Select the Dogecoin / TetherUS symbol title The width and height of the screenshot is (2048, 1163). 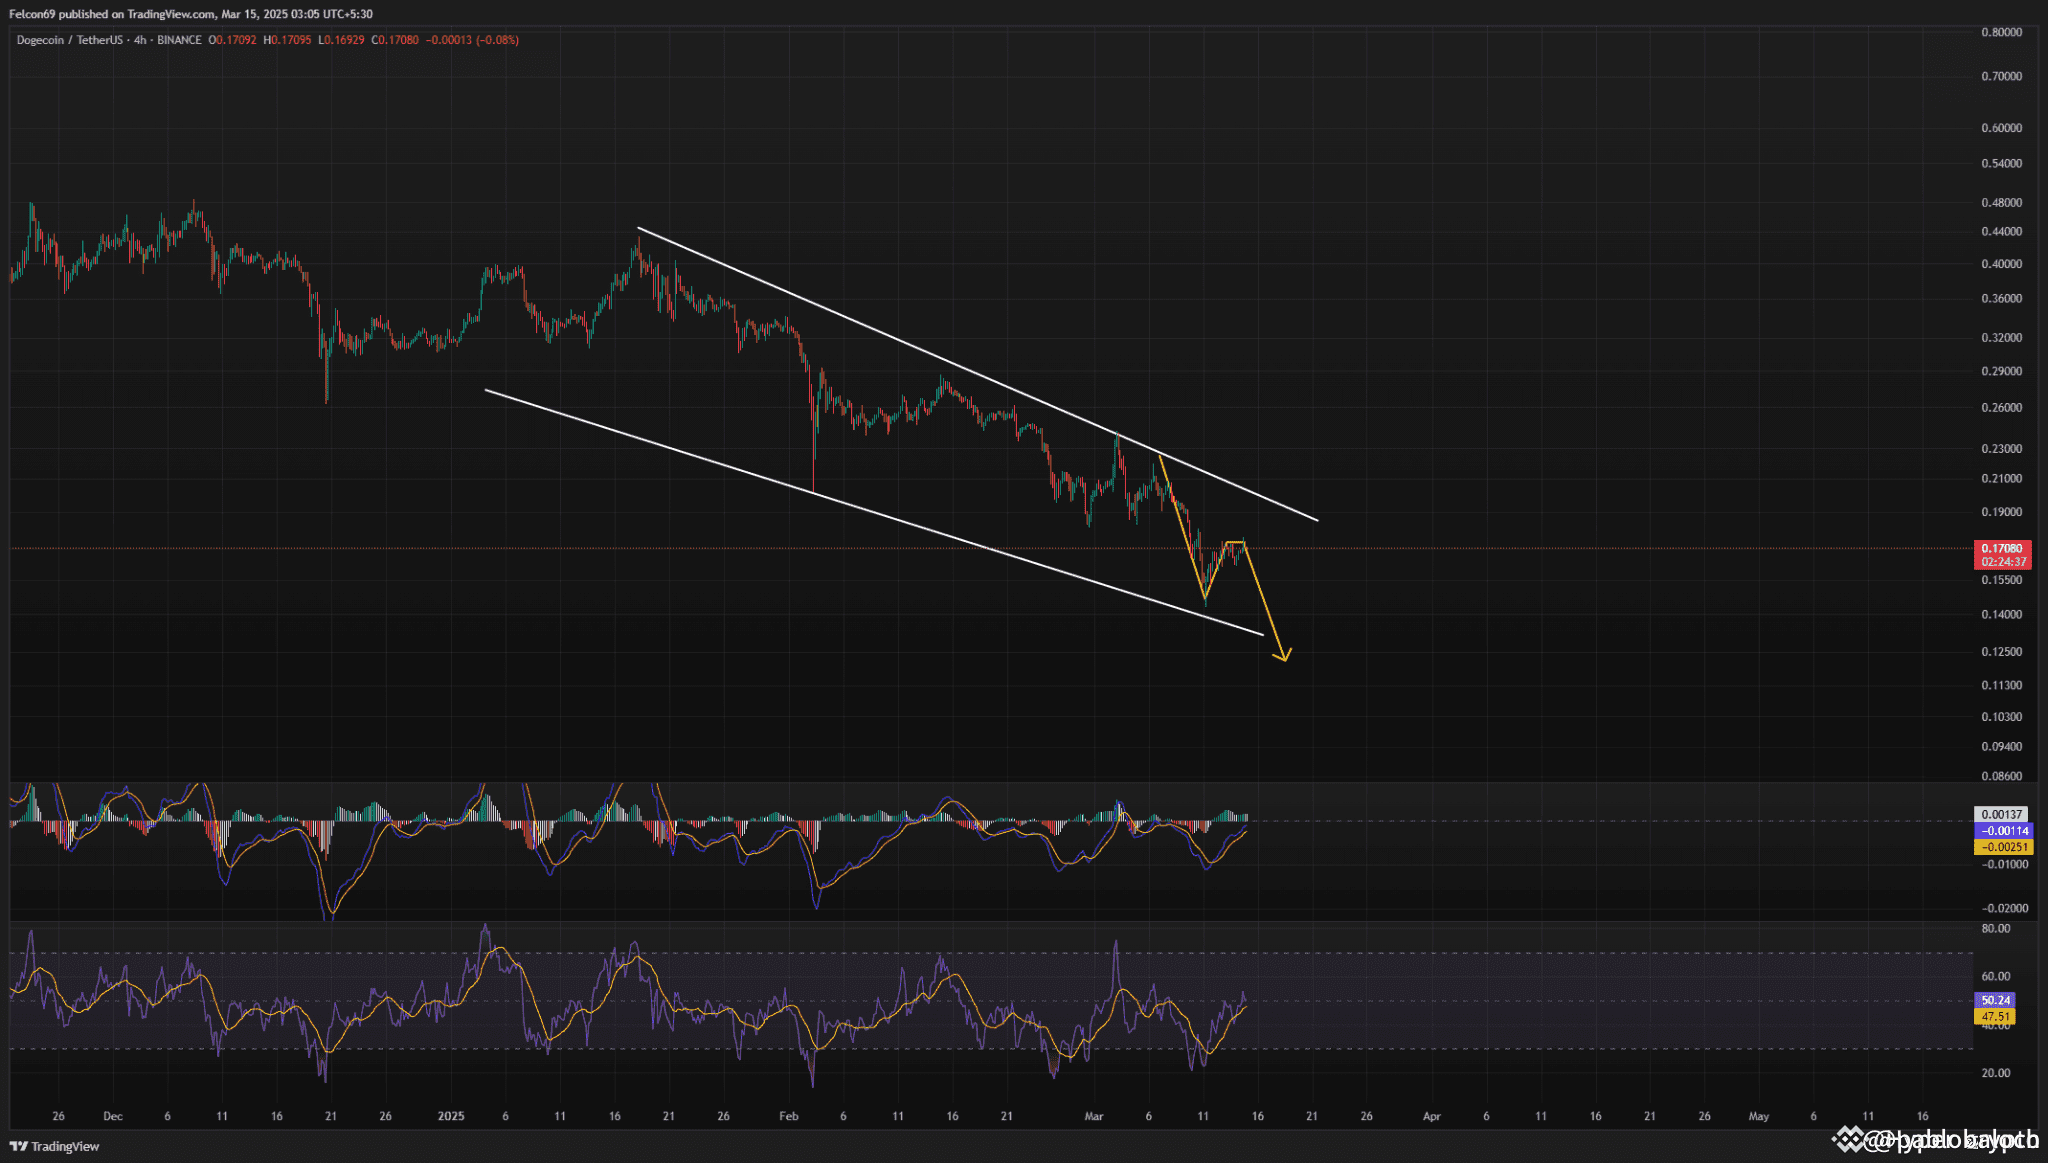[x=69, y=40]
